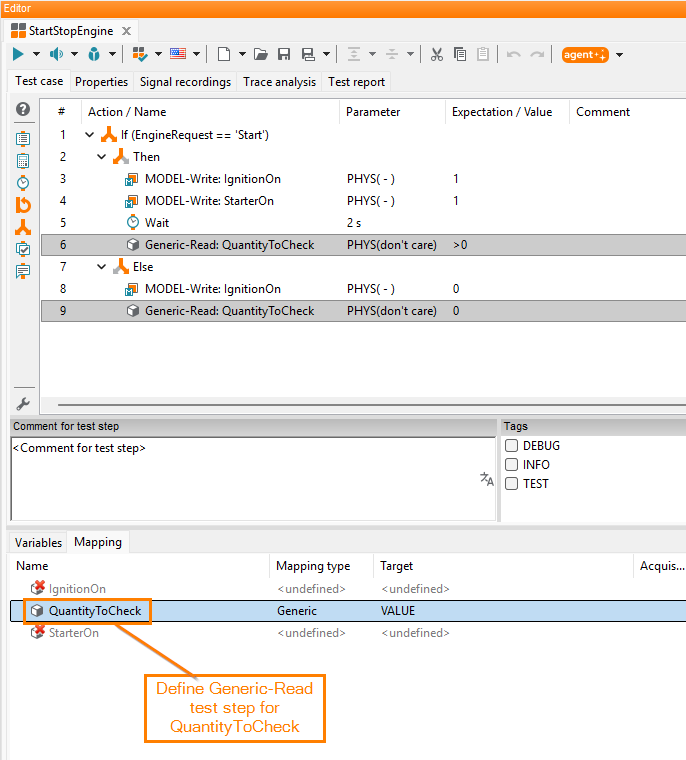Open the Trace analysis tab
The image size is (686, 760).
(279, 82)
